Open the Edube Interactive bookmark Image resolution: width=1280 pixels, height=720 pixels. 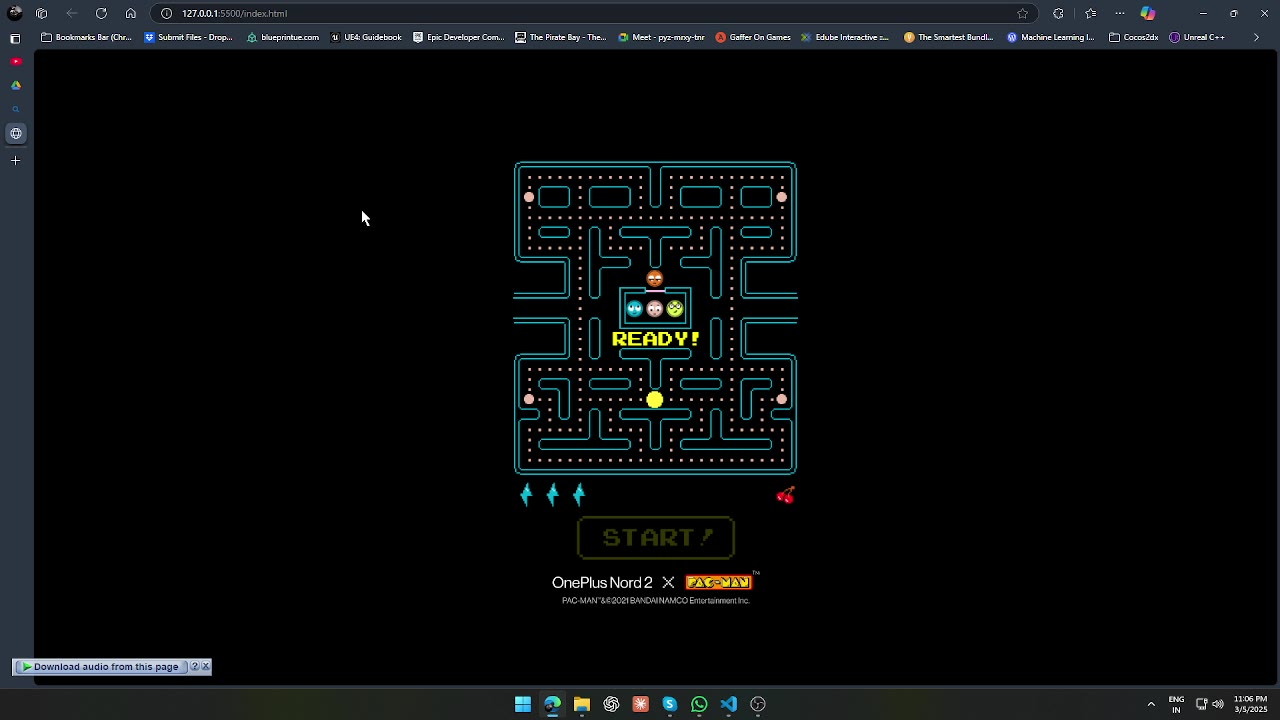coord(844,37)
